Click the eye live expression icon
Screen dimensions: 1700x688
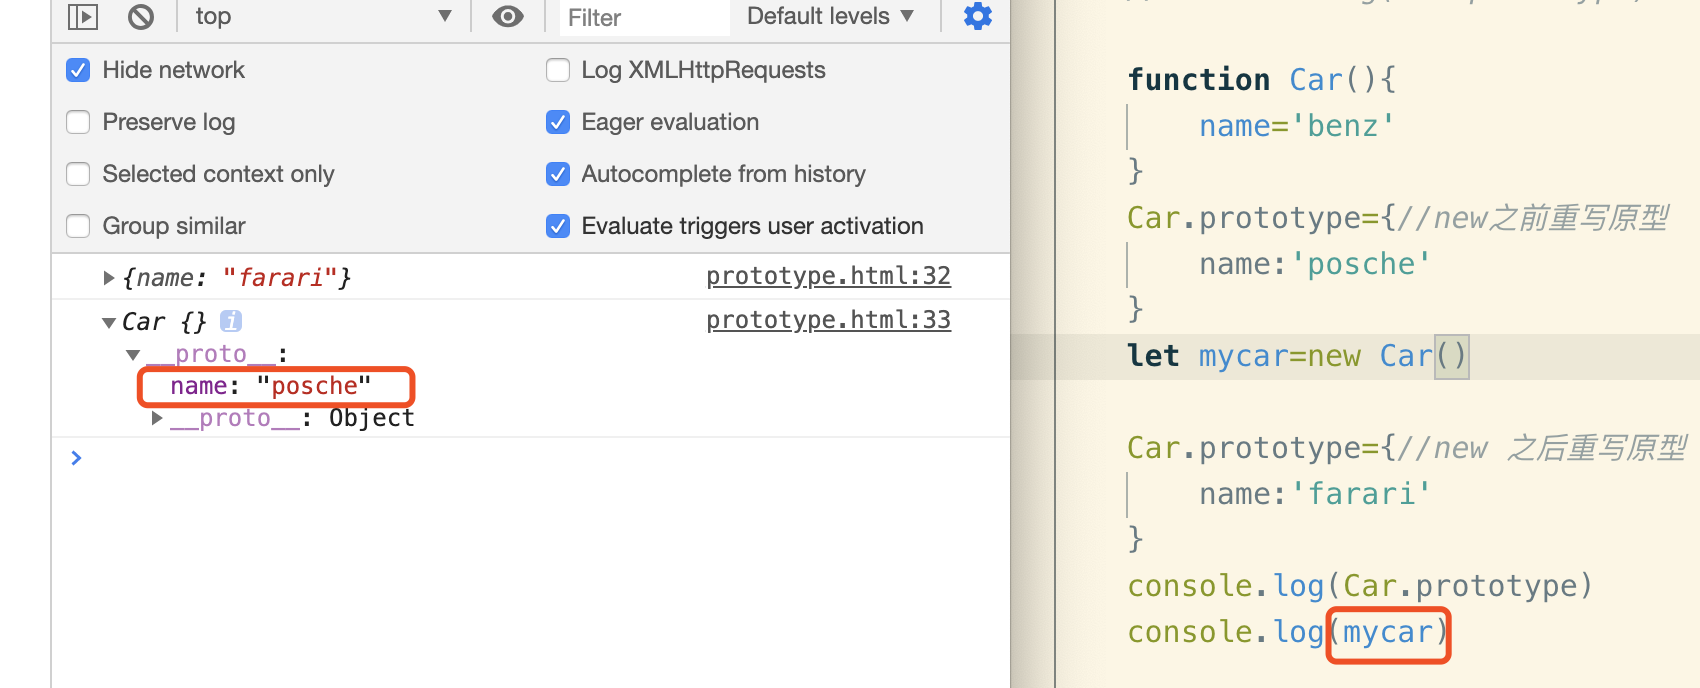click(x=508, y=16)
